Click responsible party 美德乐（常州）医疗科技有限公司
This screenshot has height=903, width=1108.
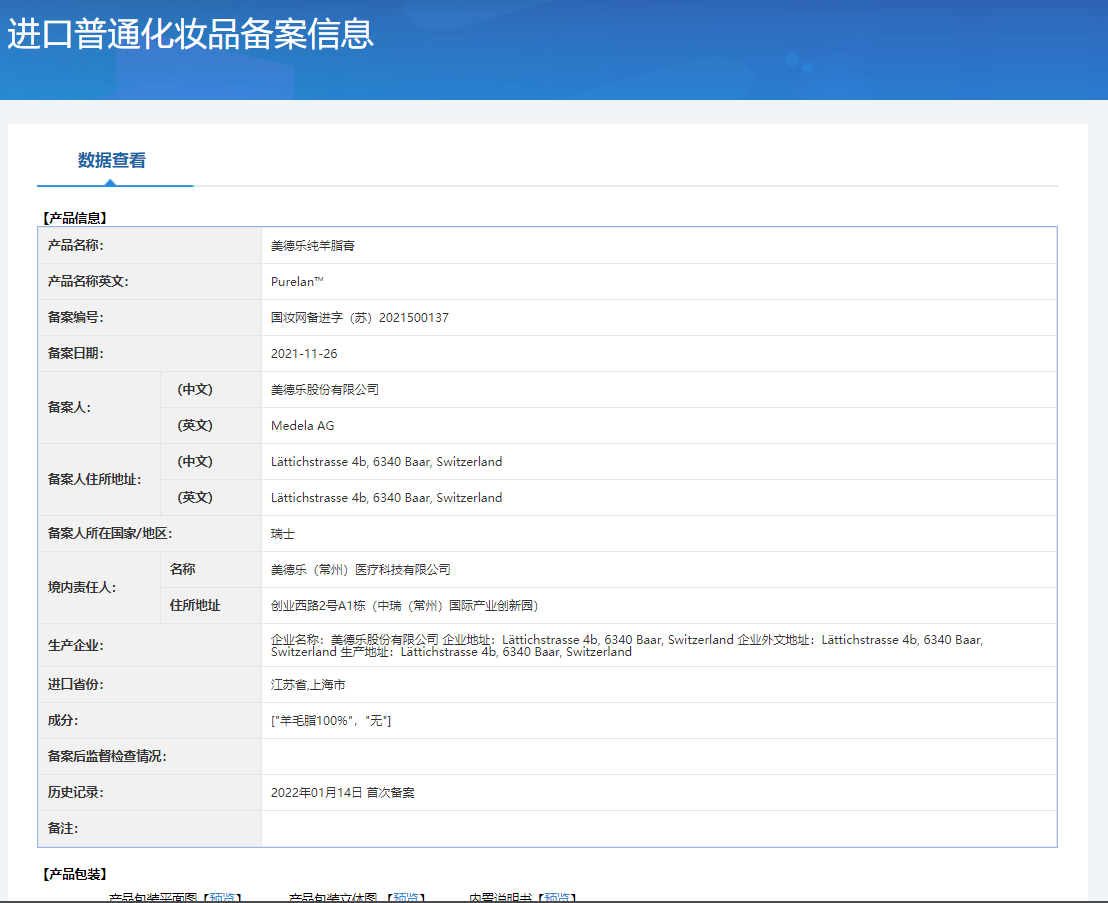pos(360,570)
